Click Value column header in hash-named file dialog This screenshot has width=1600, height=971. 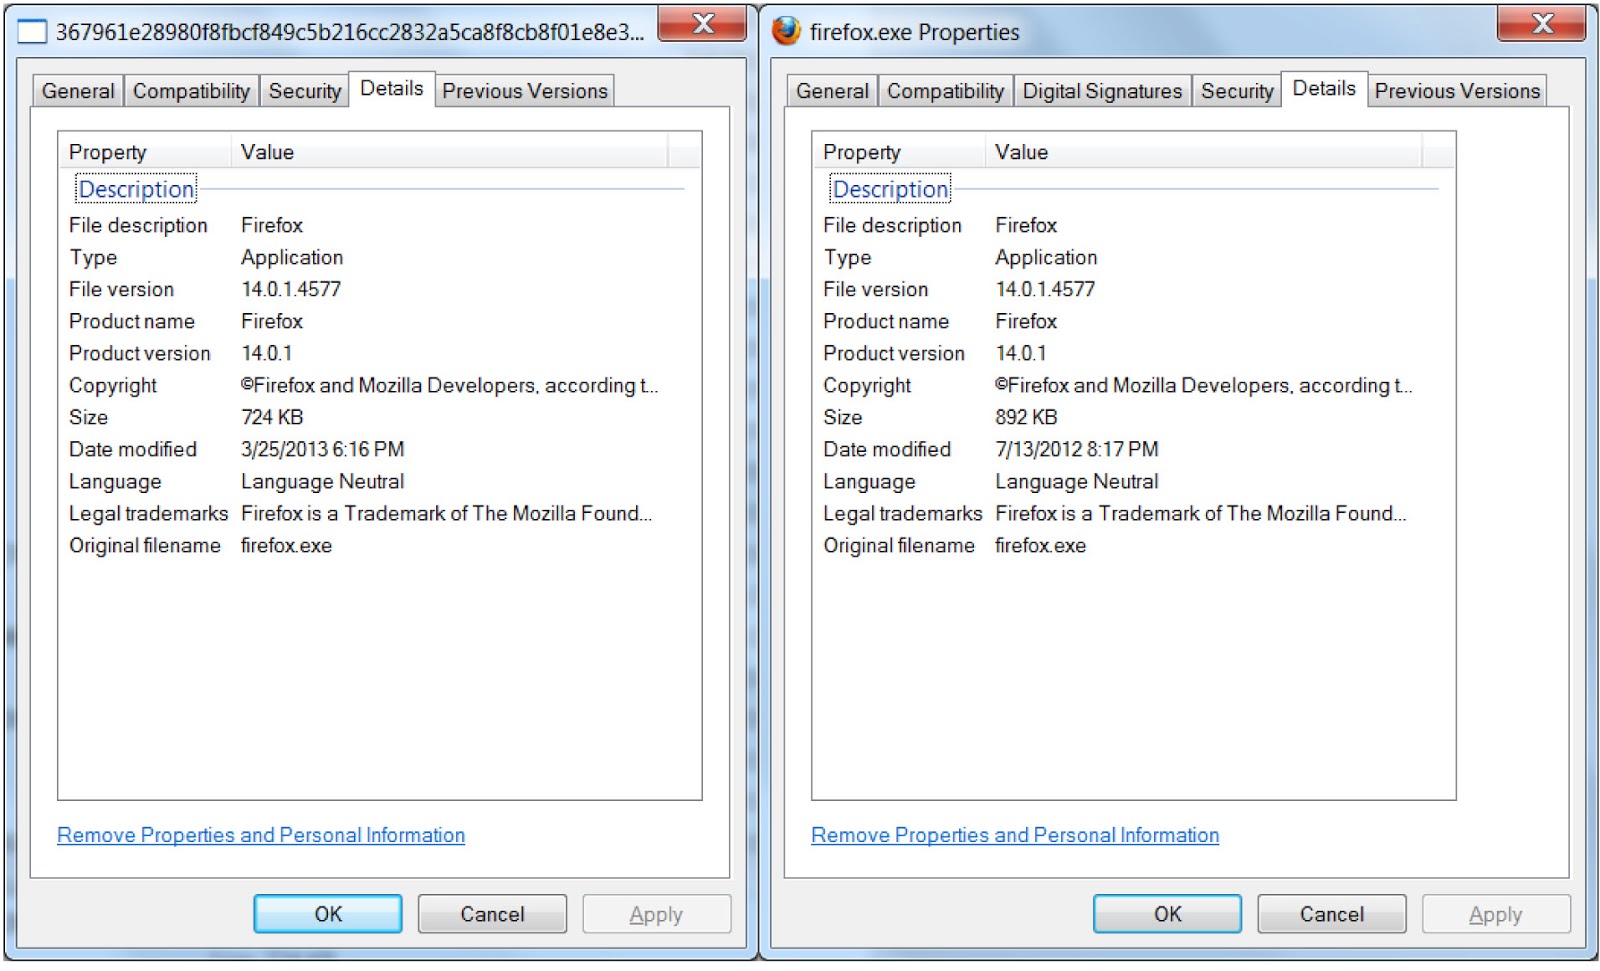[x=450, y=152]
